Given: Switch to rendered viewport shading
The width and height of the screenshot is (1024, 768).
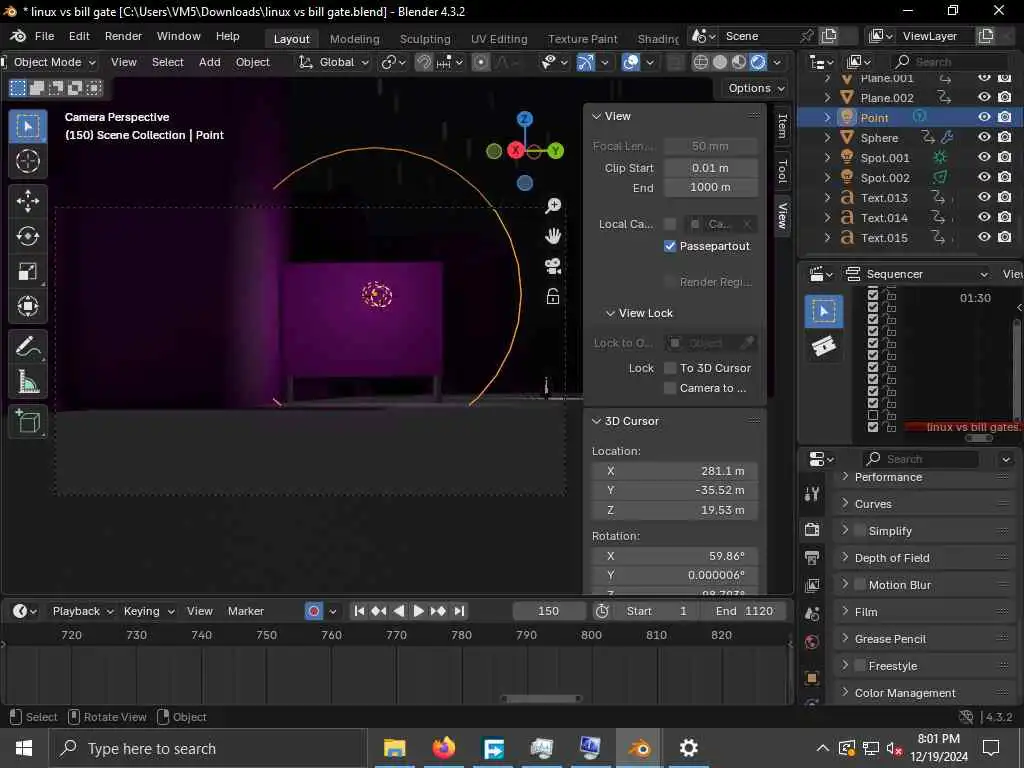Looking at the screenshot, I should coord(758,62).
